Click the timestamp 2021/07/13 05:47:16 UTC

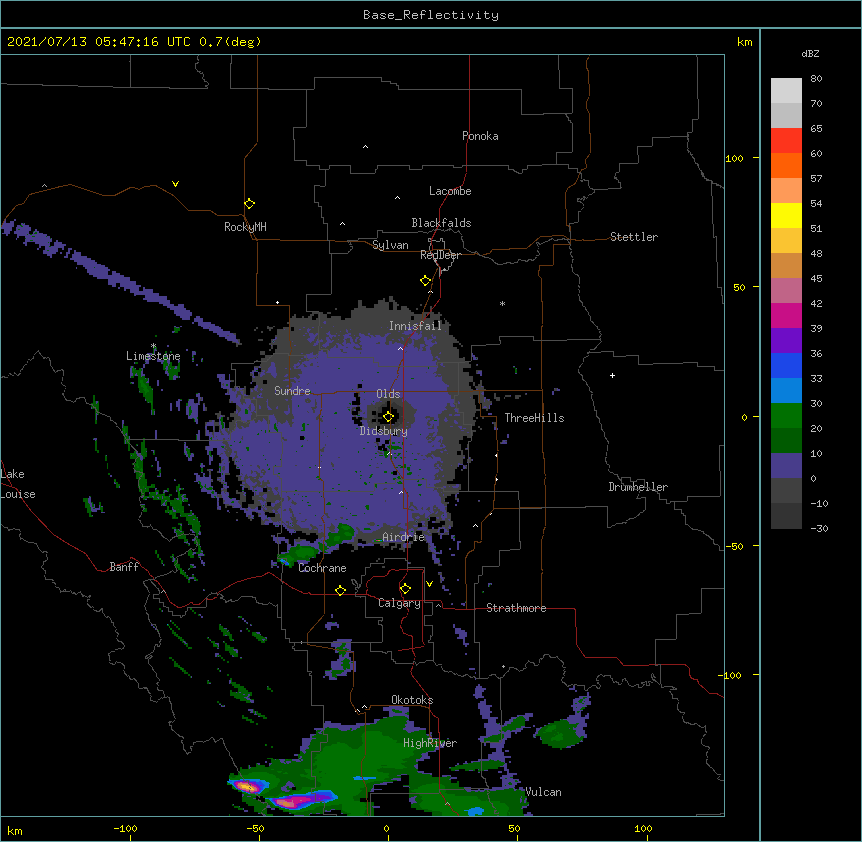click(x=99, y=42)
